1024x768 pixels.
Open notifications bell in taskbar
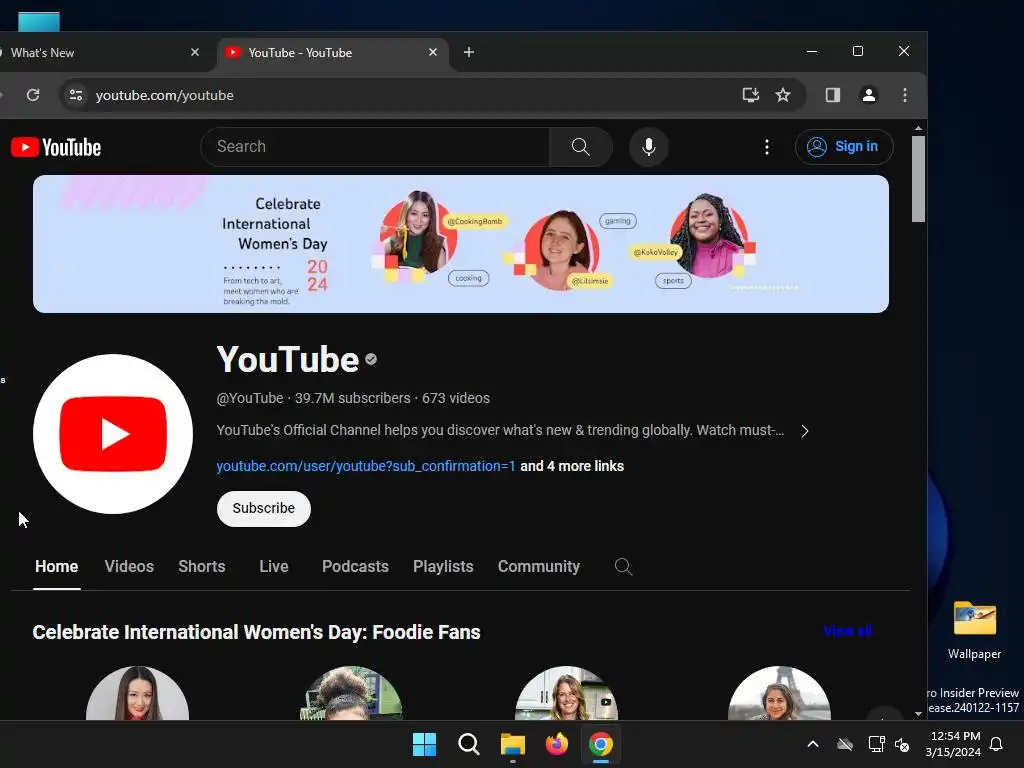point(997,744)
